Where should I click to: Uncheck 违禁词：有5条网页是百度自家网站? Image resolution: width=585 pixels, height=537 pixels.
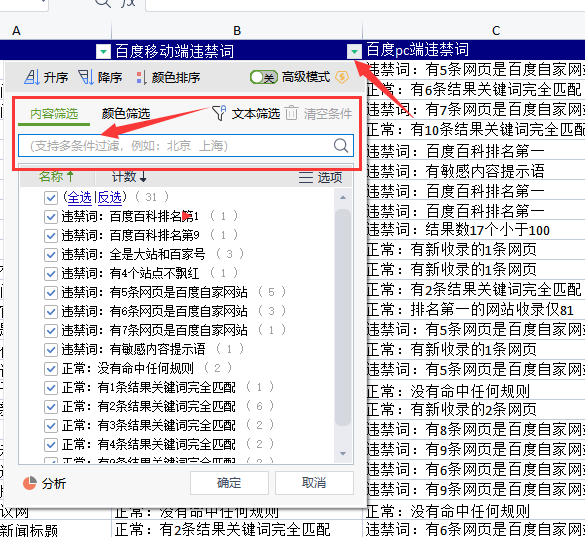(x=51, y=293)
